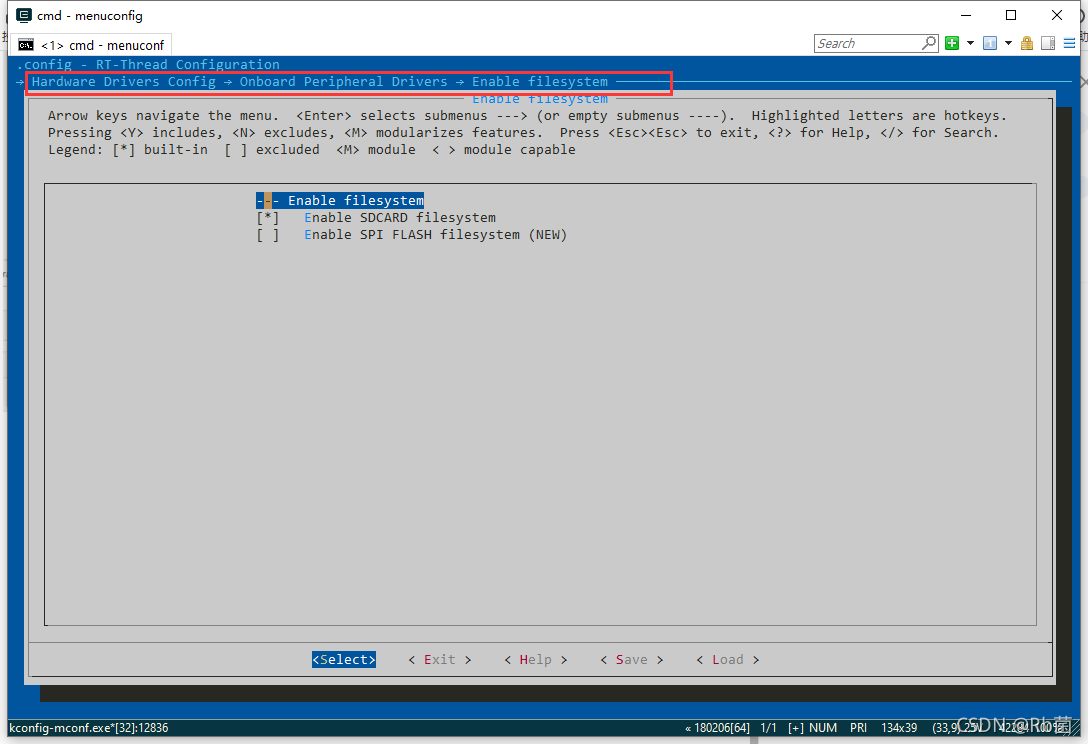The height and width of the screenshot is (744, 1088).
Task: Open the dropdown beside the green plus button
Action: (x=970, y=42)
